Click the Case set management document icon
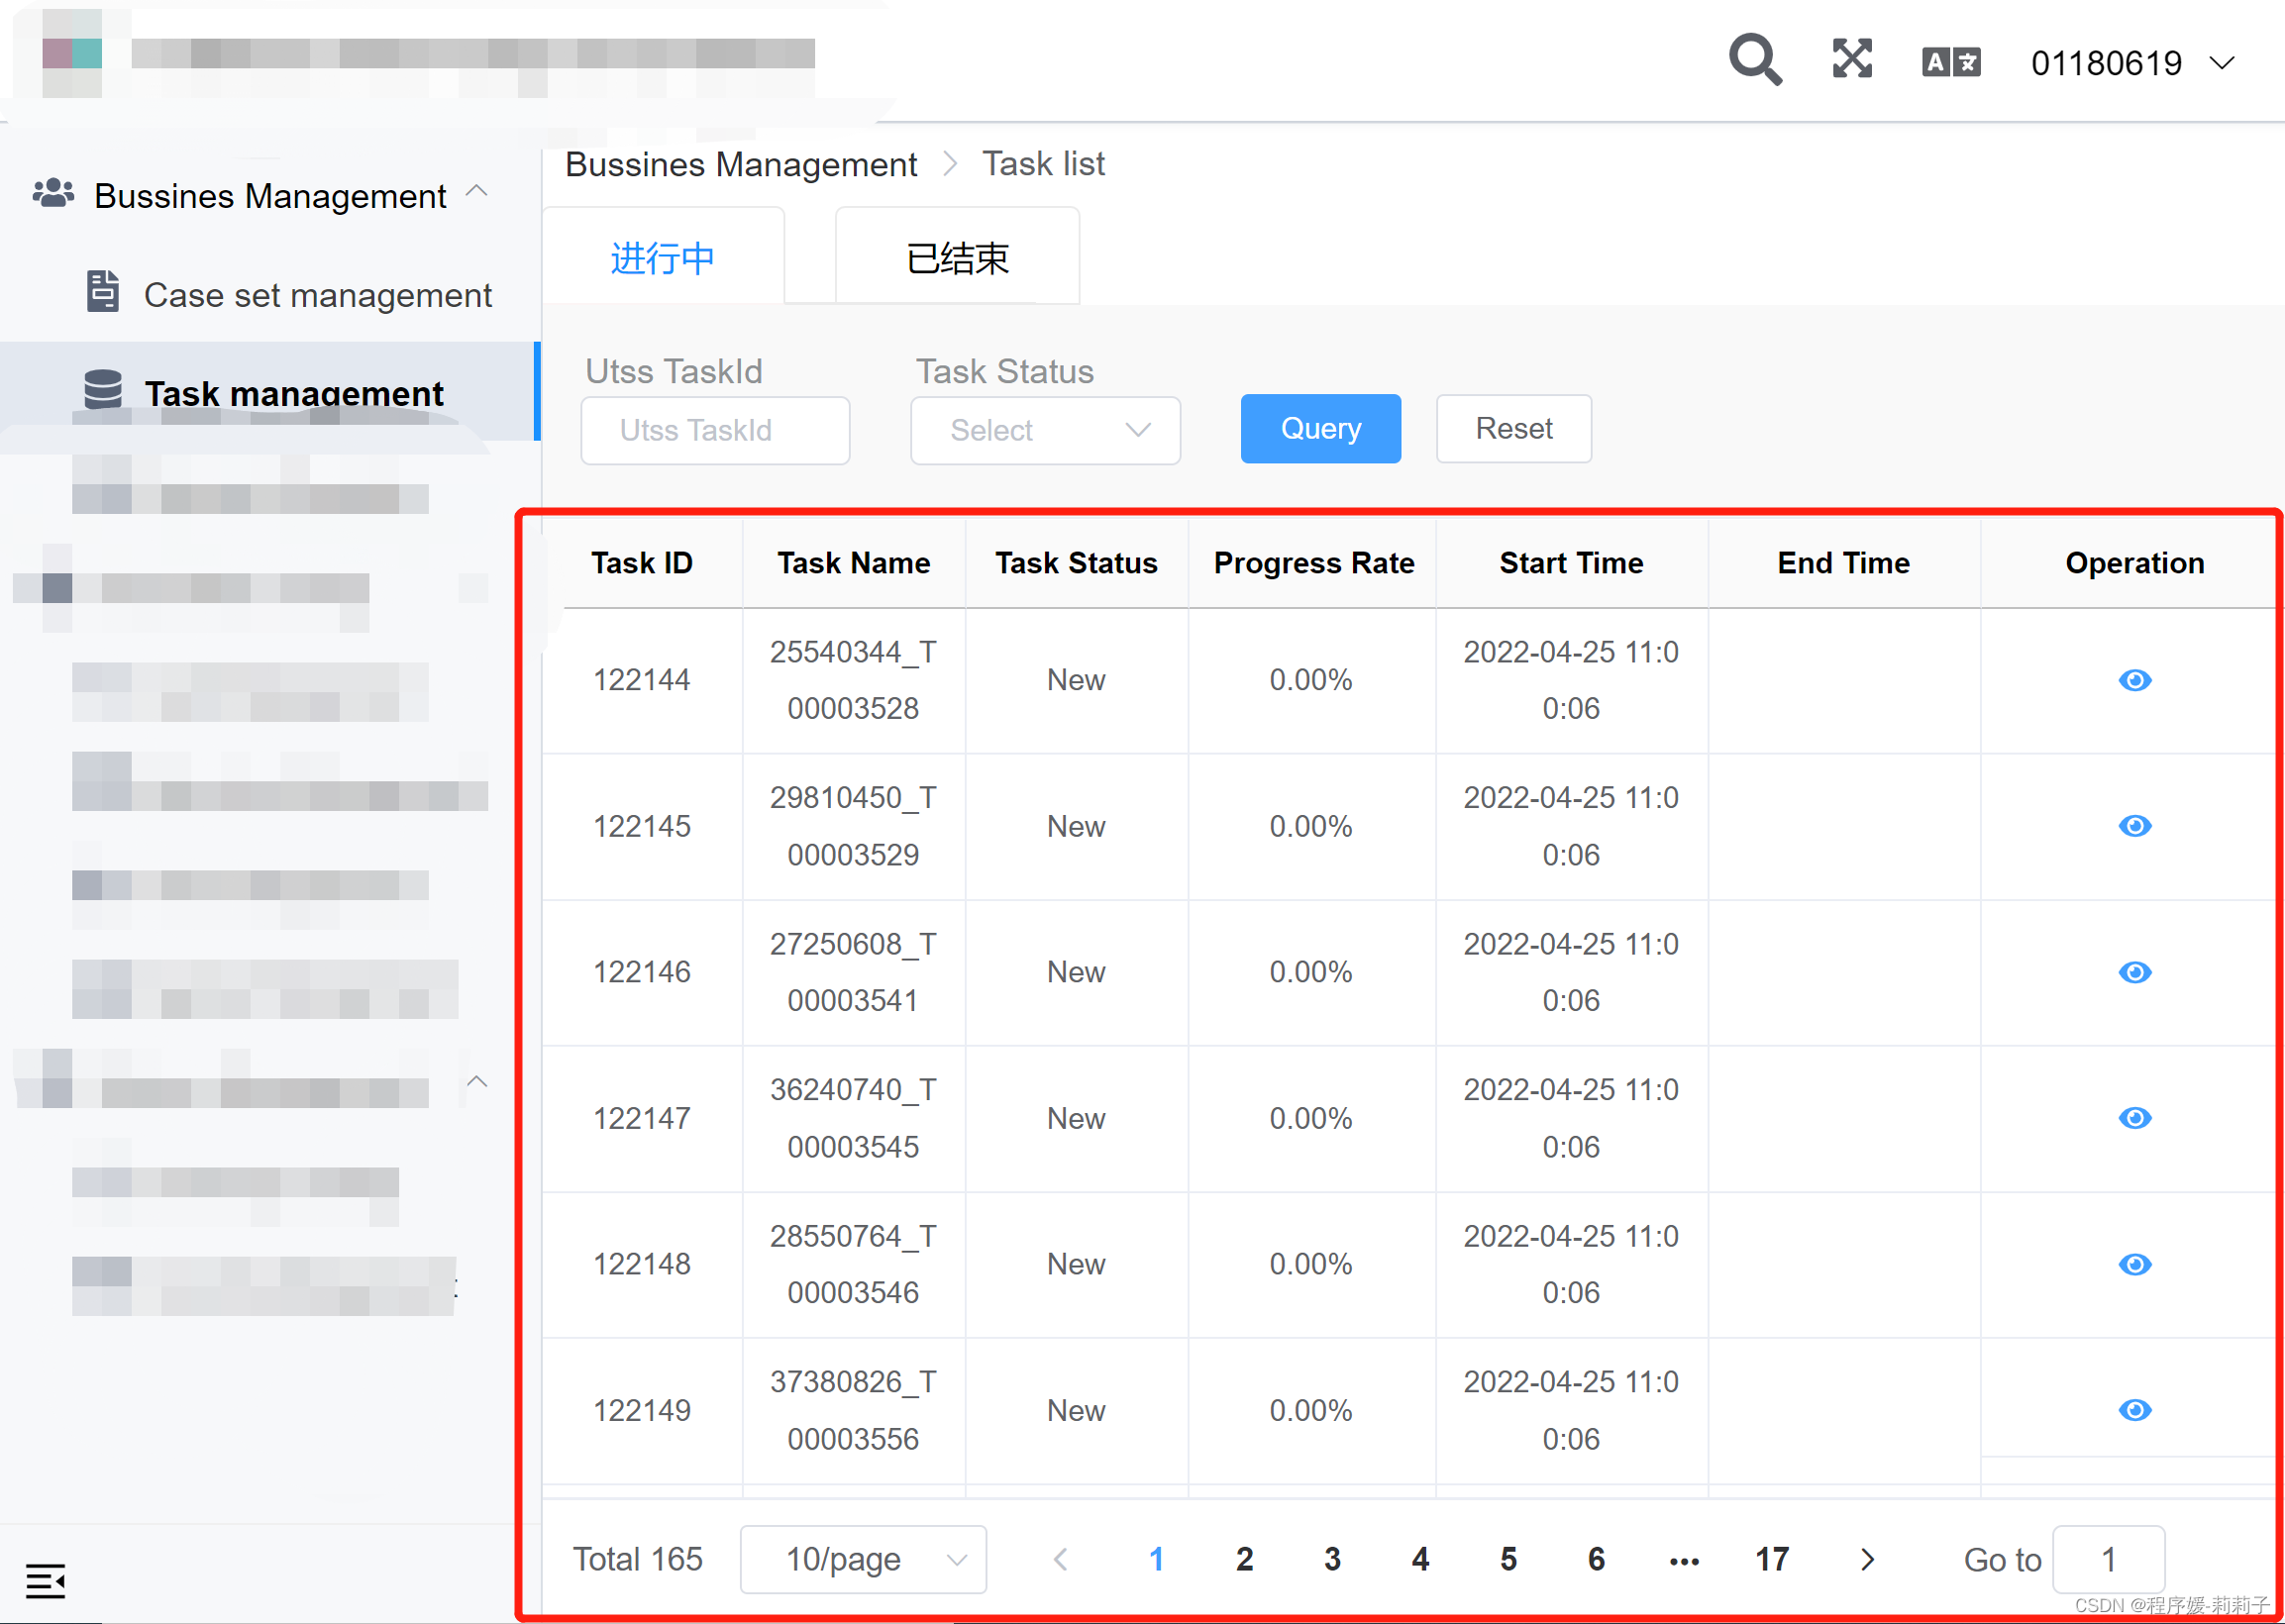The width and height of the screenshot is (2285, 1624). [103, 292]
